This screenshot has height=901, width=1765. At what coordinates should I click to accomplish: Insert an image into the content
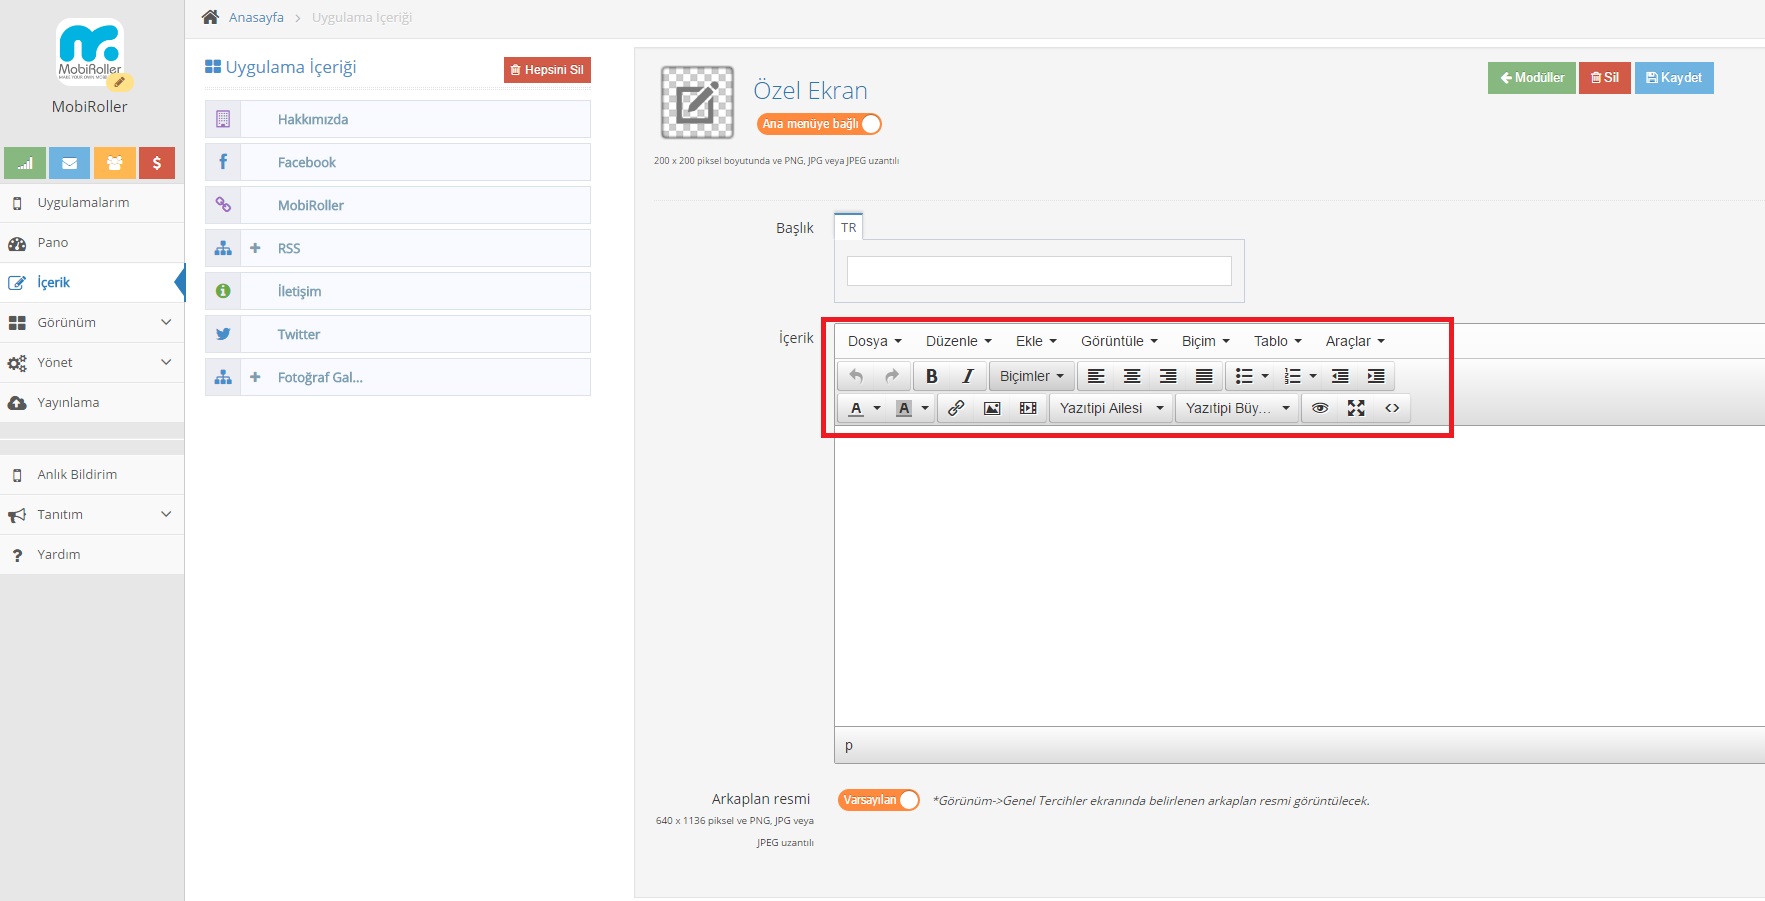pyautogui.click(x=992, y=408)
